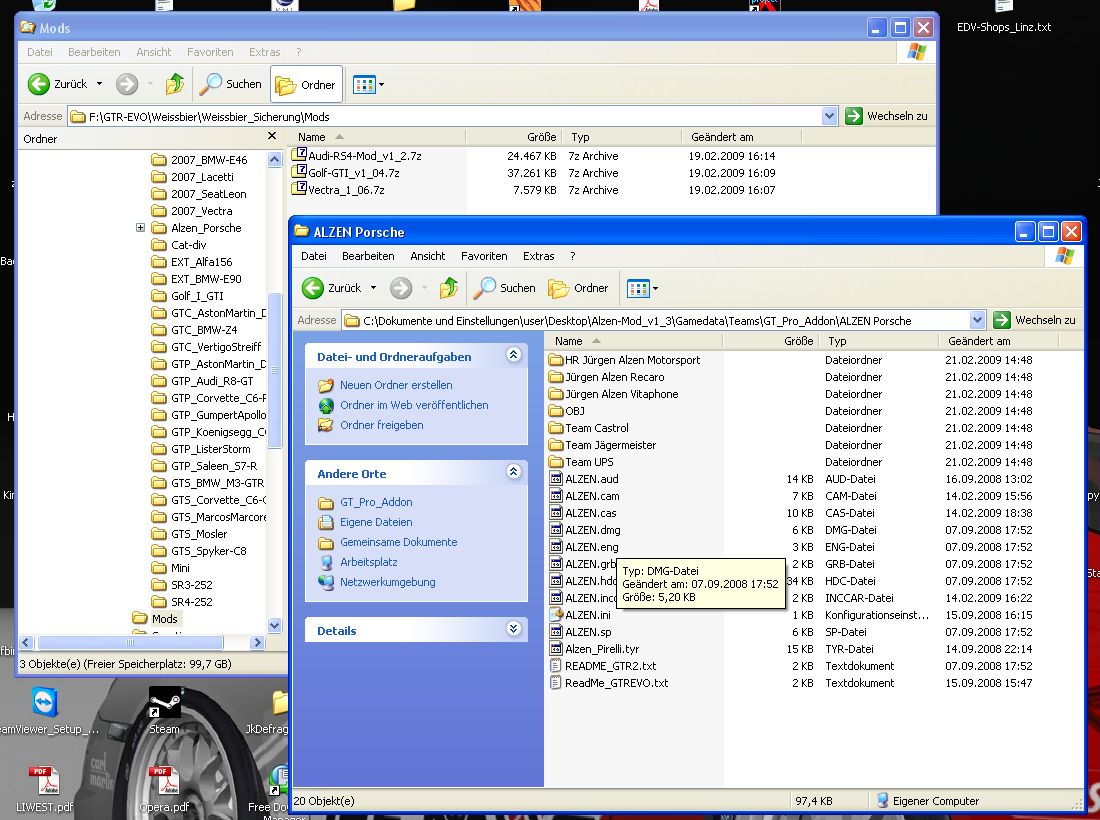Open the address bar dropdown in Mods window
This screenshot has width=1100, height=820.
pos(829,116)
